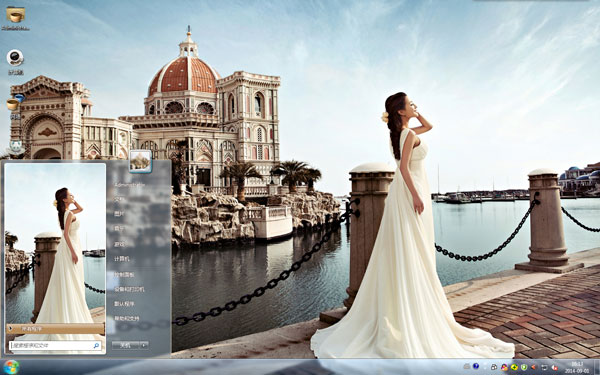Expand 所有程序 (All Programs) list
Viewport: 600px width, 375px height.
click(x=55, y=329)
